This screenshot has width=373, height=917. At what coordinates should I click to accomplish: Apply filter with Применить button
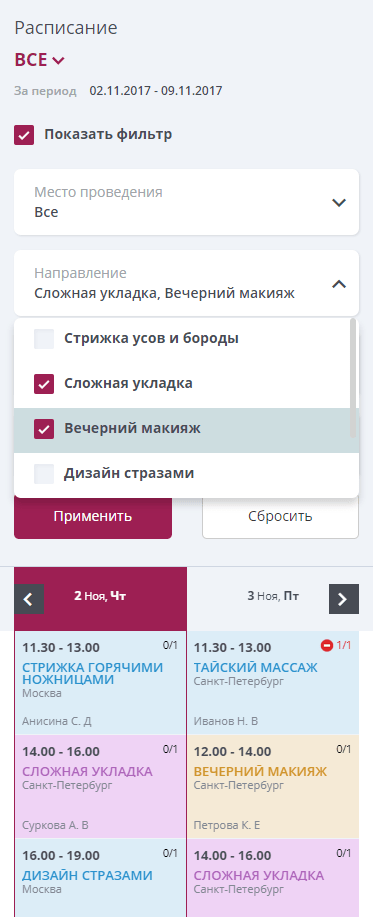coord(93,517)
